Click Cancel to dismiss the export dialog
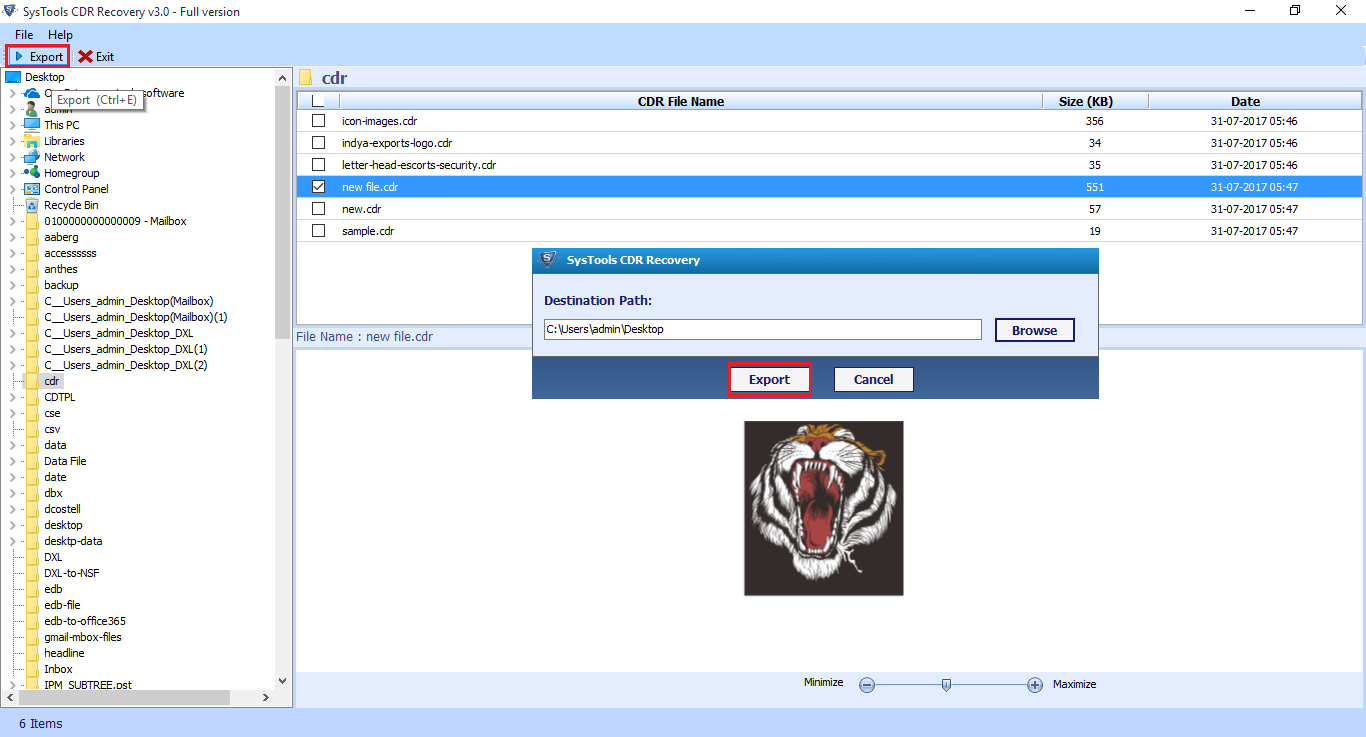The height and width of the screenshot is (737, 1366). [873, 379]
